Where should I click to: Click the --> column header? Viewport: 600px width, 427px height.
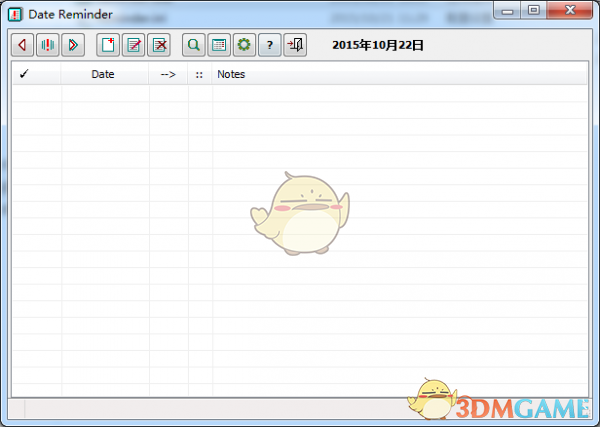tap(168, 74)
